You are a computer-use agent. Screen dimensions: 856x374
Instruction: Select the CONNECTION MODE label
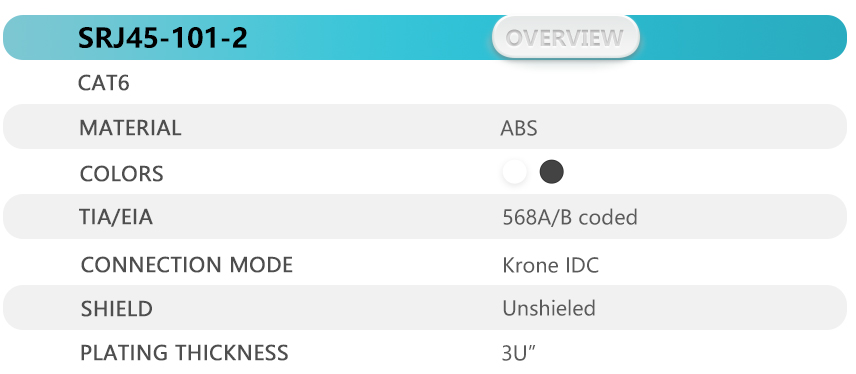(187, 265)
